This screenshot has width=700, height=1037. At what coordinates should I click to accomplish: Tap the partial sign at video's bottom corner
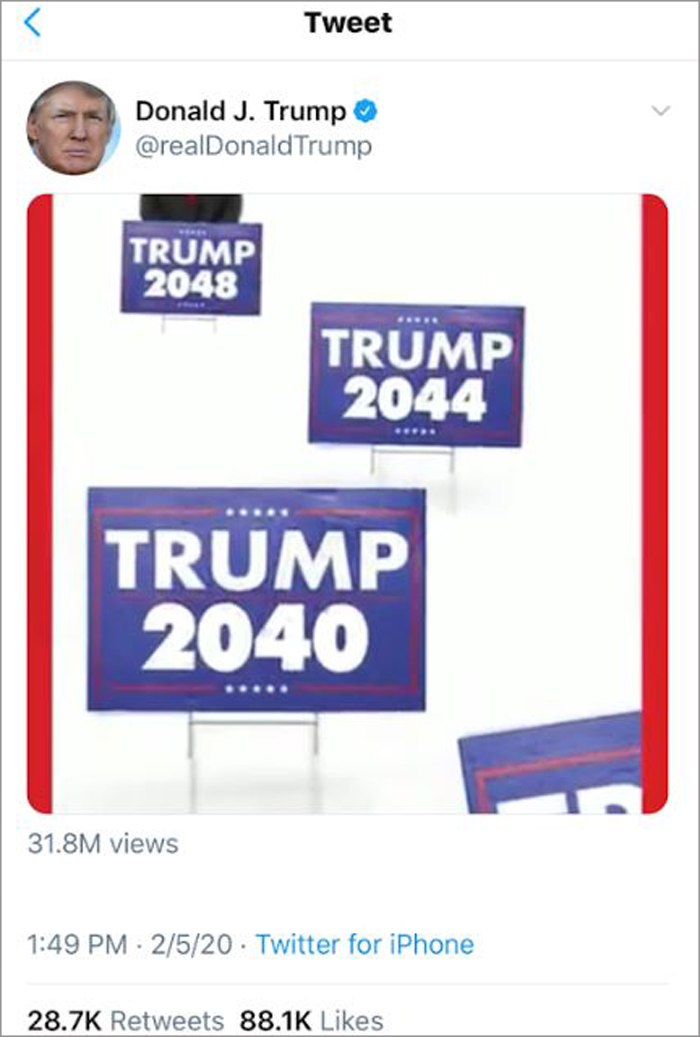pyautogui.click(x=550, y=763)
